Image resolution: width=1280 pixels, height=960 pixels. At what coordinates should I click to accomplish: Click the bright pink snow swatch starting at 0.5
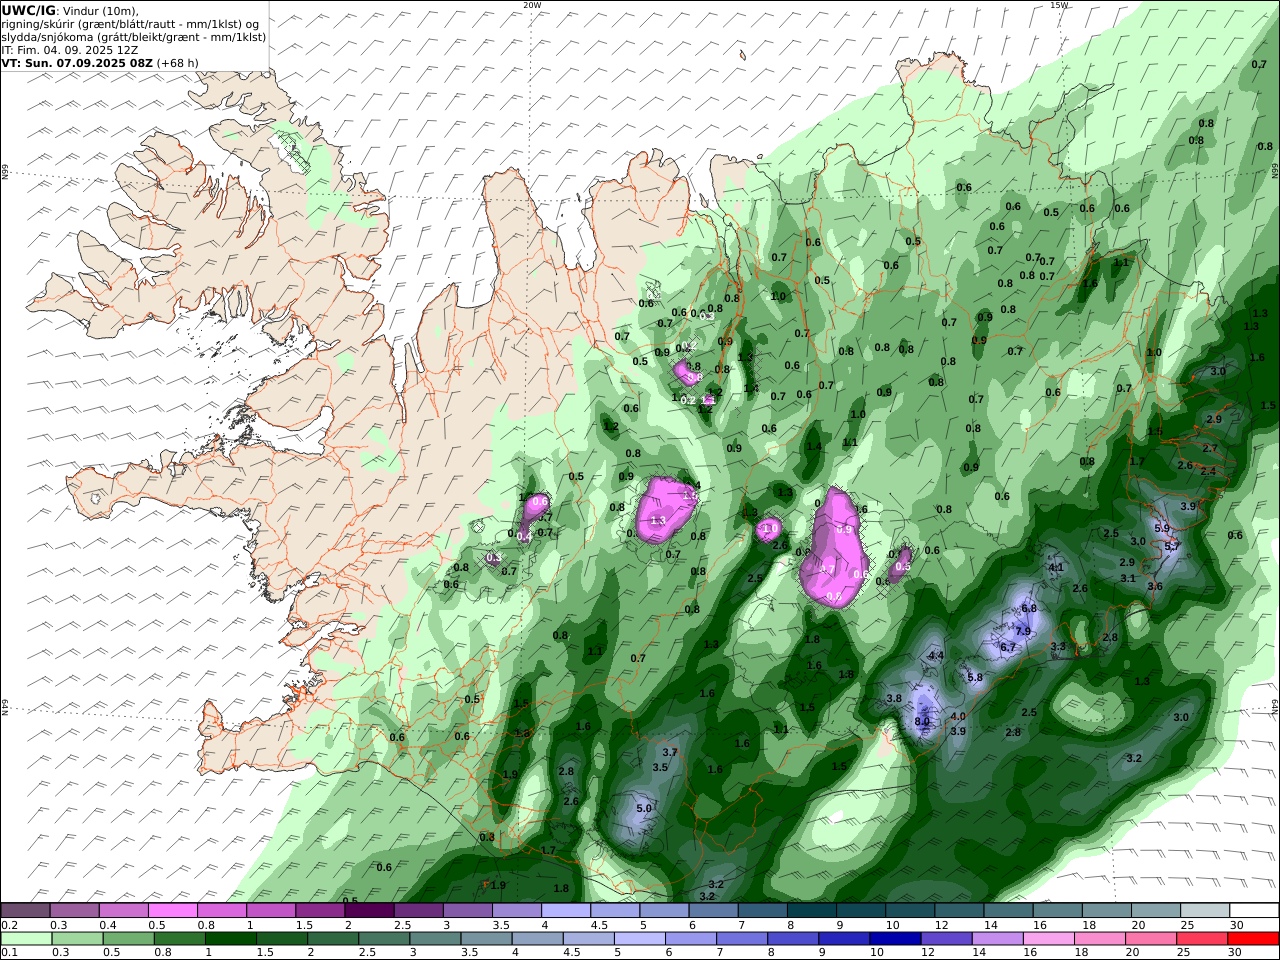coord(173,911)
